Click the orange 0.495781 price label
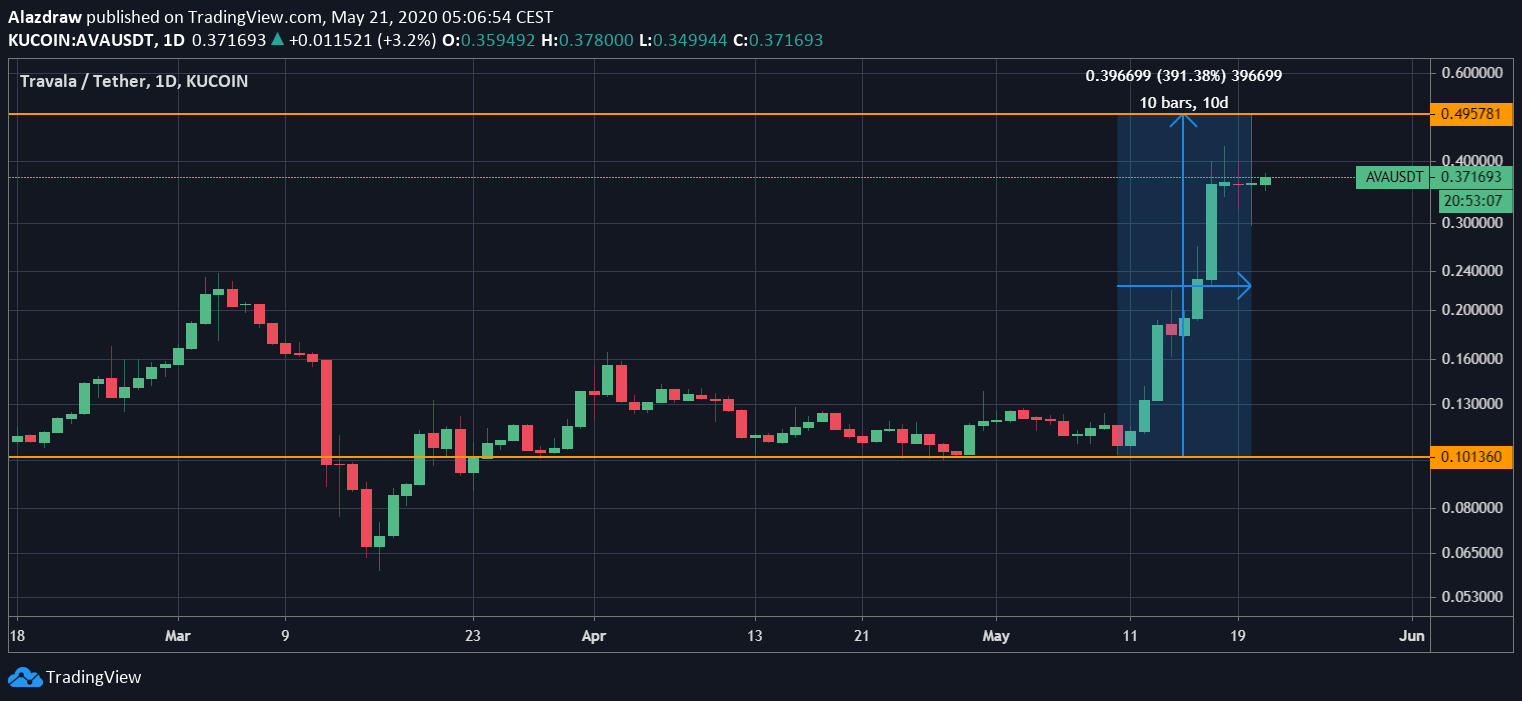 point(1473,114)
